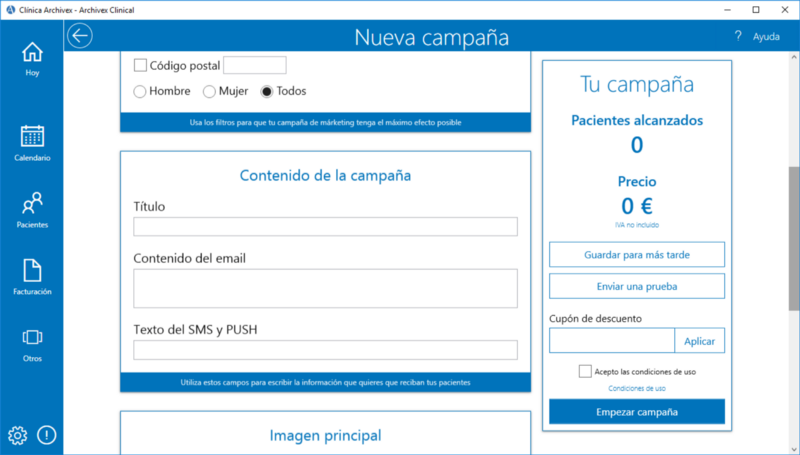Click the Nueva campaña page title
This screenshot has width=800, height=455.
[432, 37]
